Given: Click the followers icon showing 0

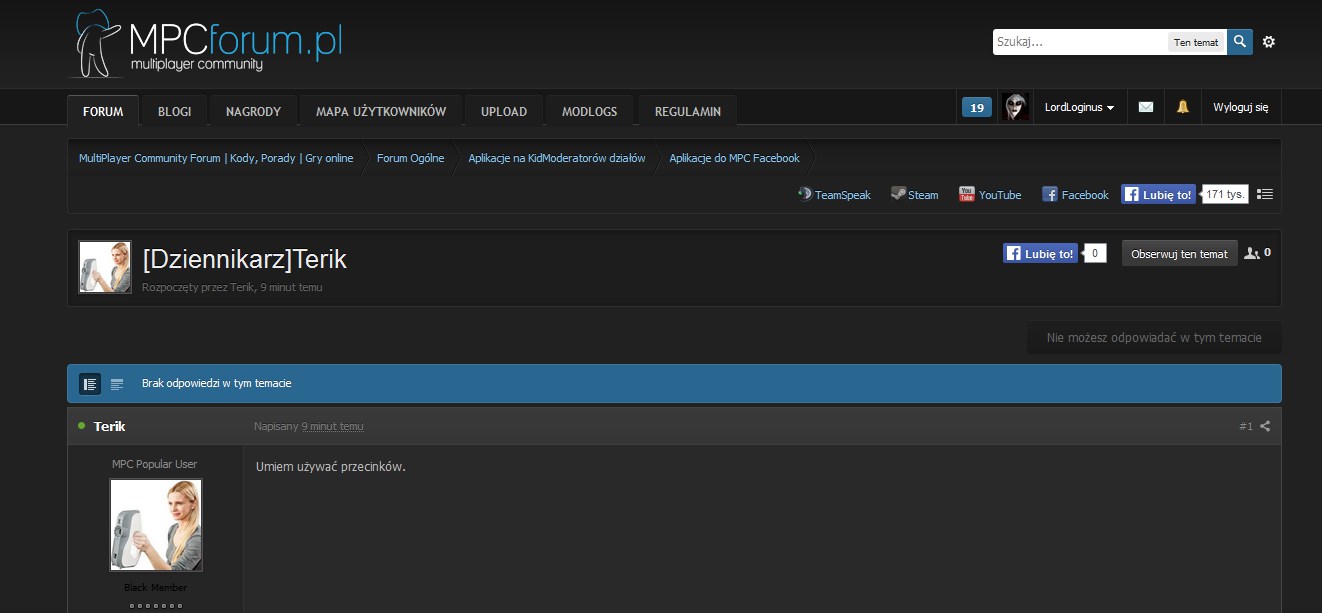Looking at the screenshot, I should pyautogui.click(x=1257, y=253).
